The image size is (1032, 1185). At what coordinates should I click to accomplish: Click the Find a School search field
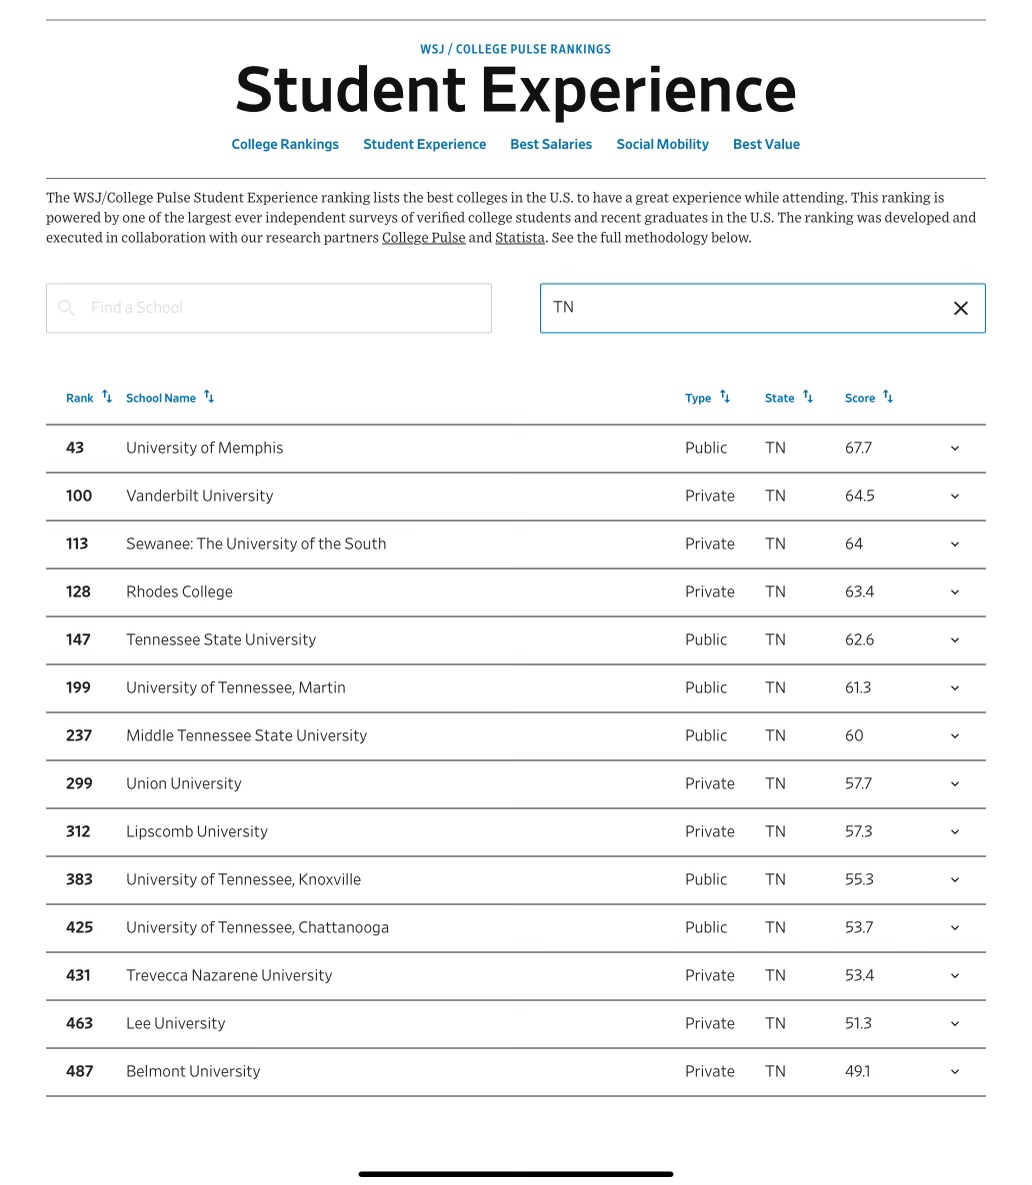(x=280, y=308)
